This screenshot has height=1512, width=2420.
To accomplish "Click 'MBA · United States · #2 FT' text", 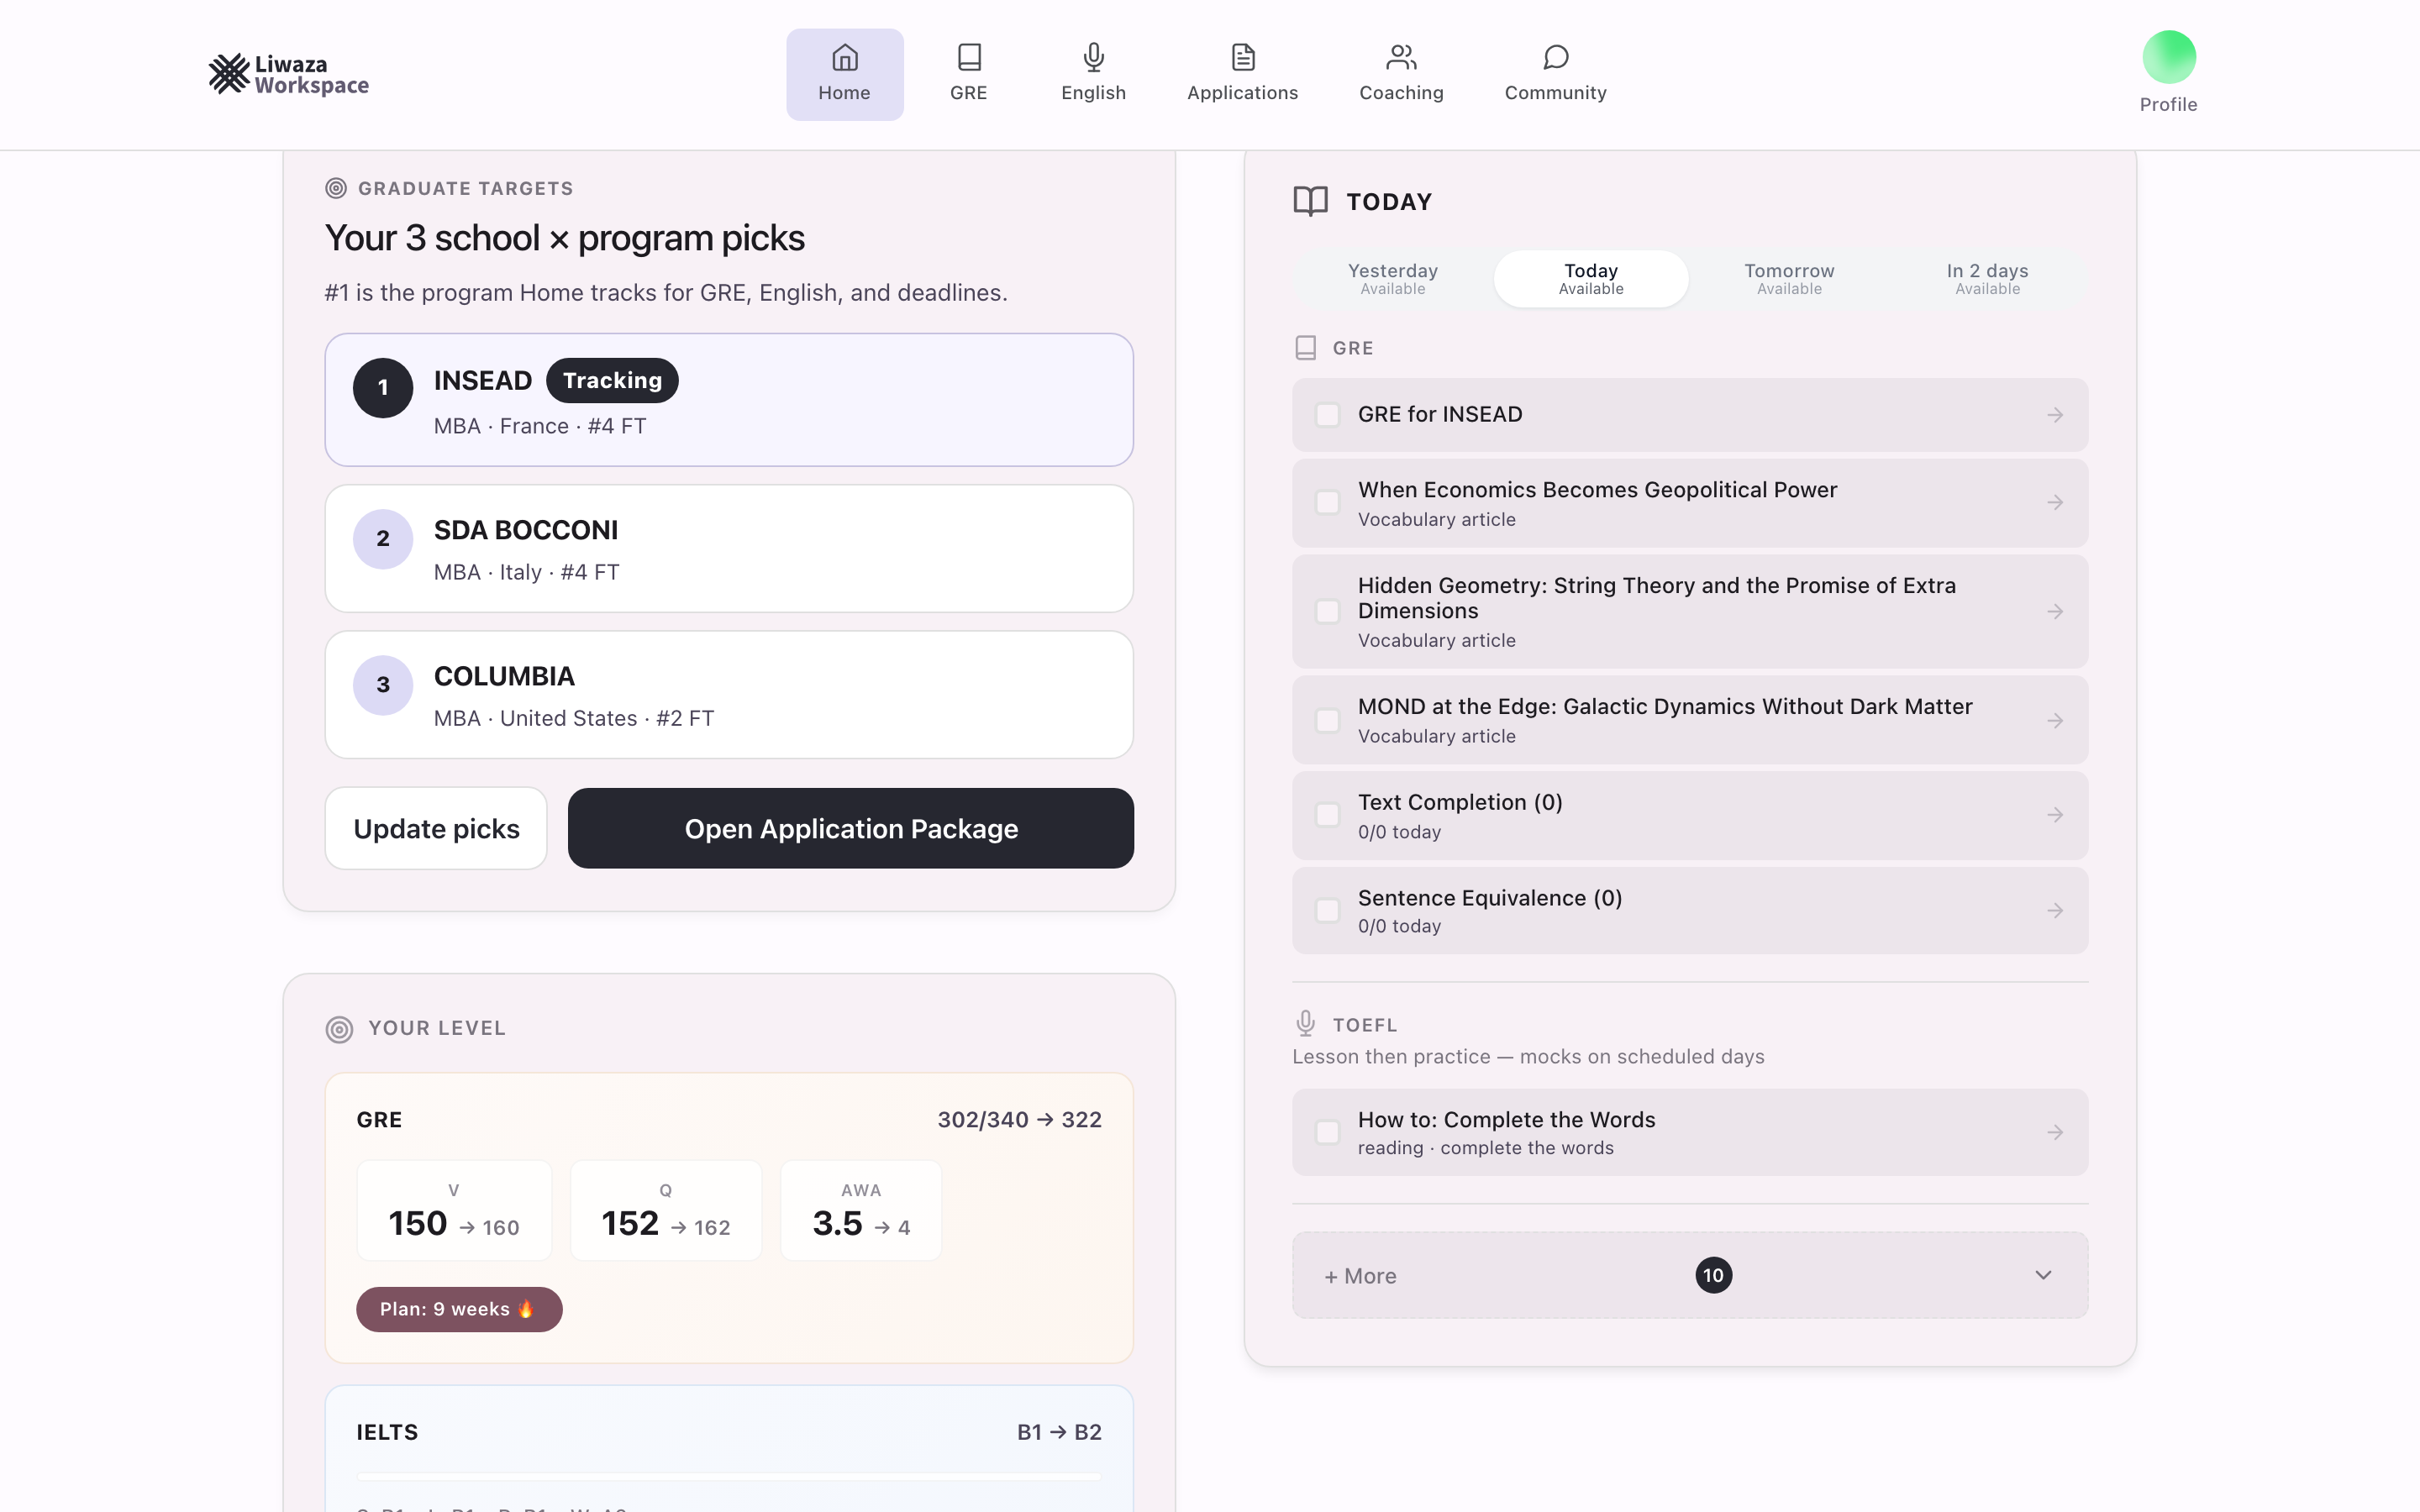I will click(x=574, y=719).
